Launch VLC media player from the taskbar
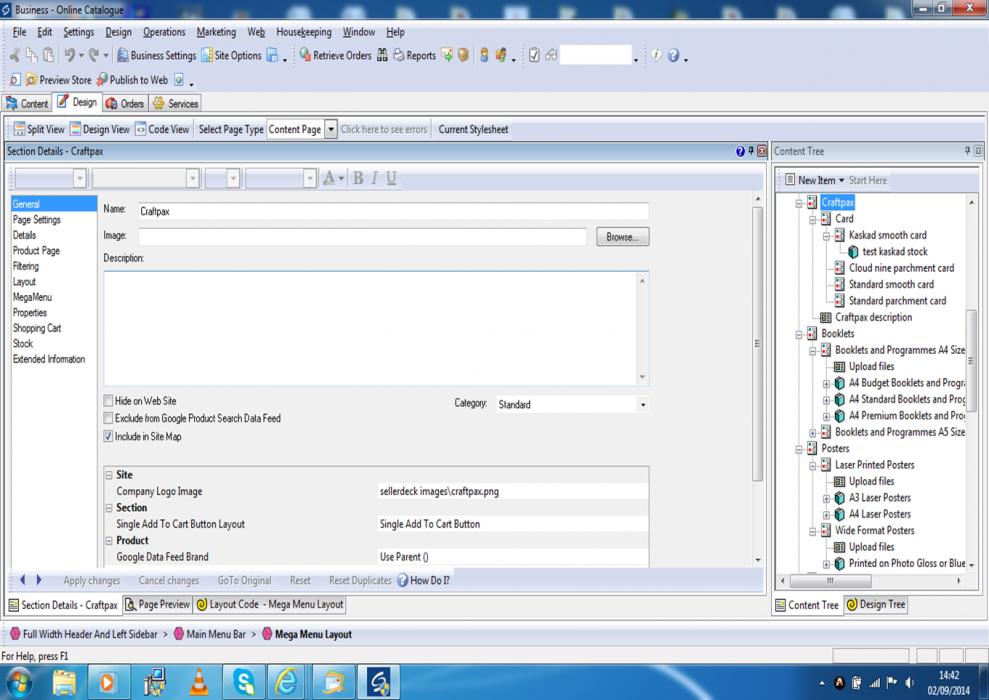989x700 pixels. 199,682
